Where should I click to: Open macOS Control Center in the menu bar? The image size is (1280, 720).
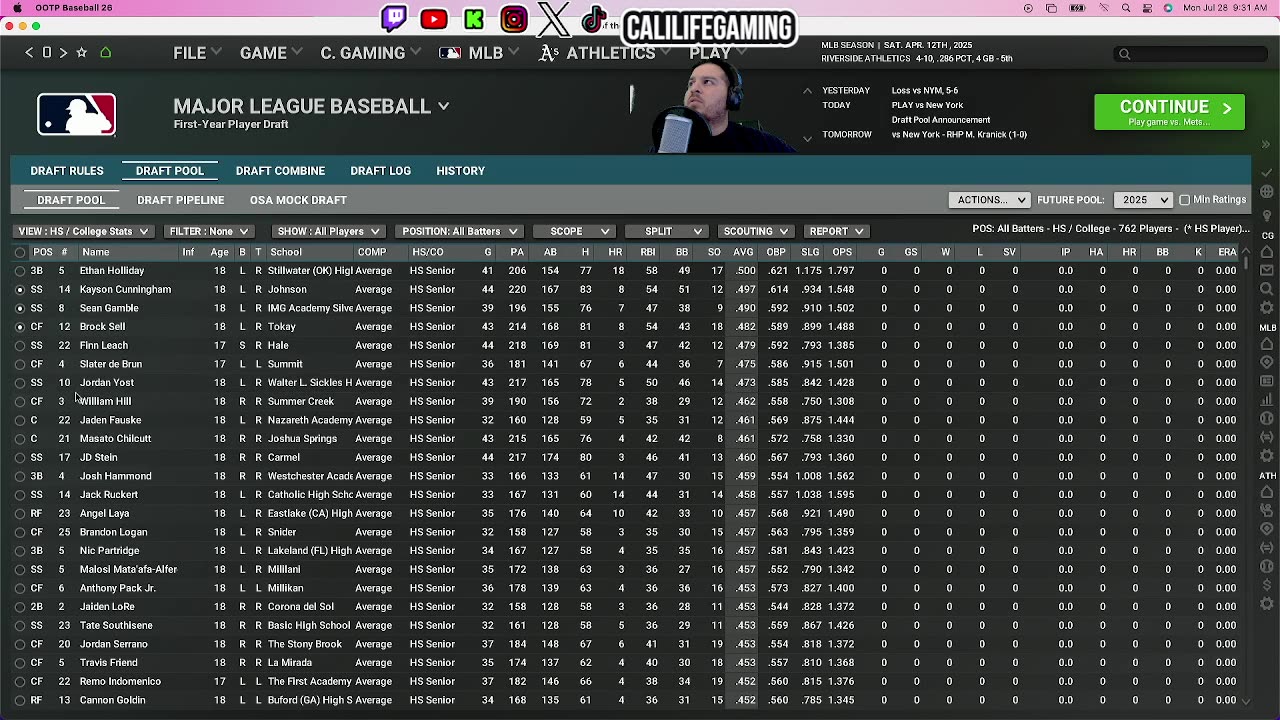tap(1146, 8)
